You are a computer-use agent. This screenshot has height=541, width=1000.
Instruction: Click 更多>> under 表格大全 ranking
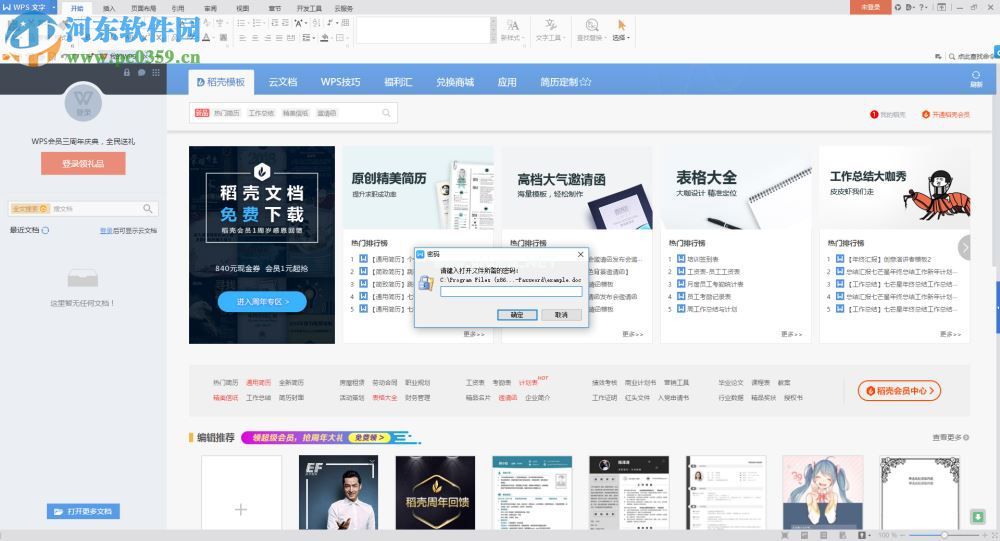tap(791, 334)
